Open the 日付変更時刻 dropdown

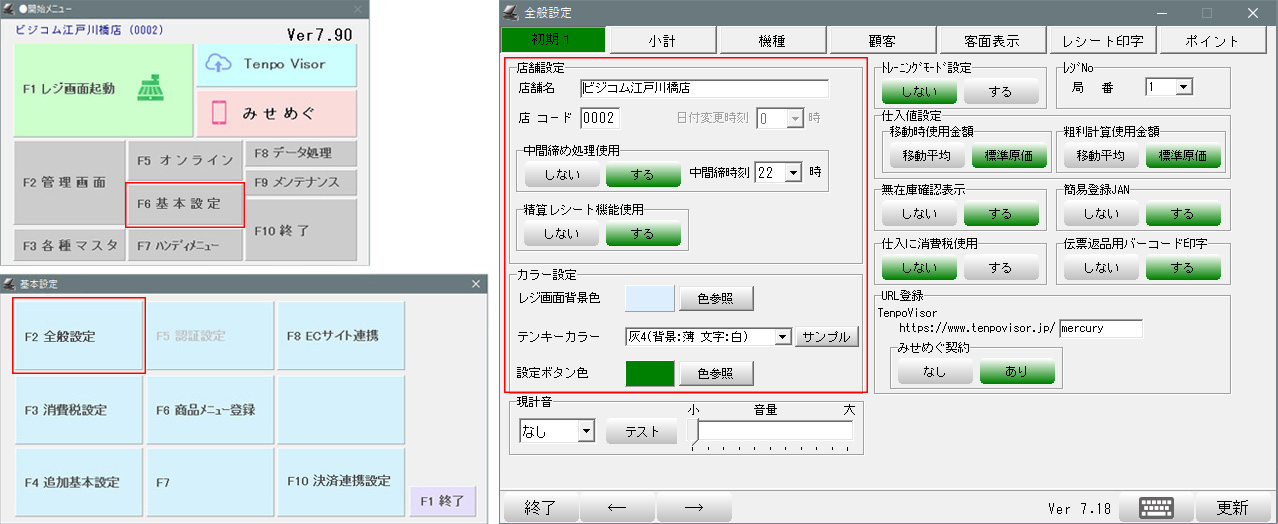pyautogui.click(x=794, y=118)
